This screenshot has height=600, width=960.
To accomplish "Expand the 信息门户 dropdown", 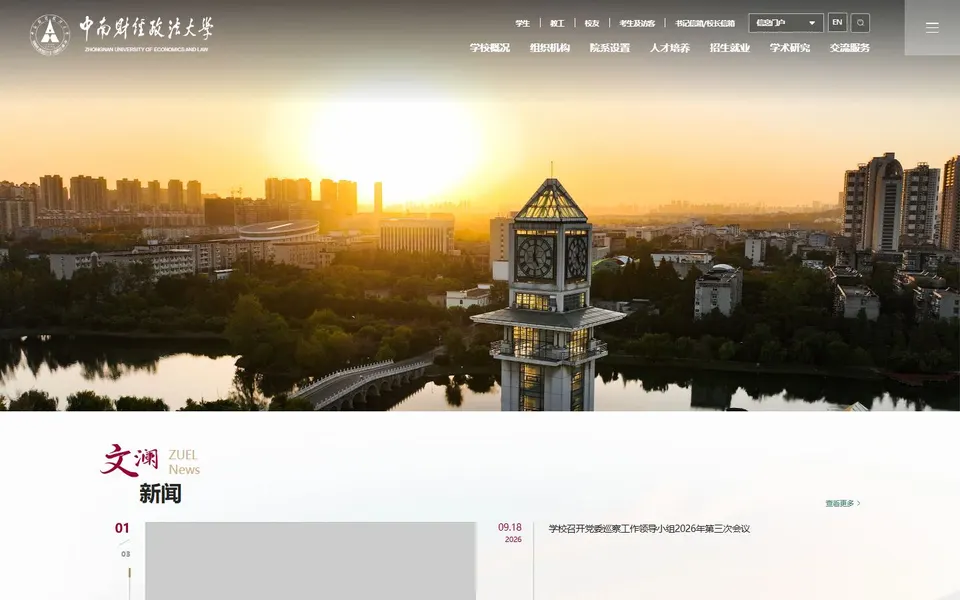I will [786, 23].
